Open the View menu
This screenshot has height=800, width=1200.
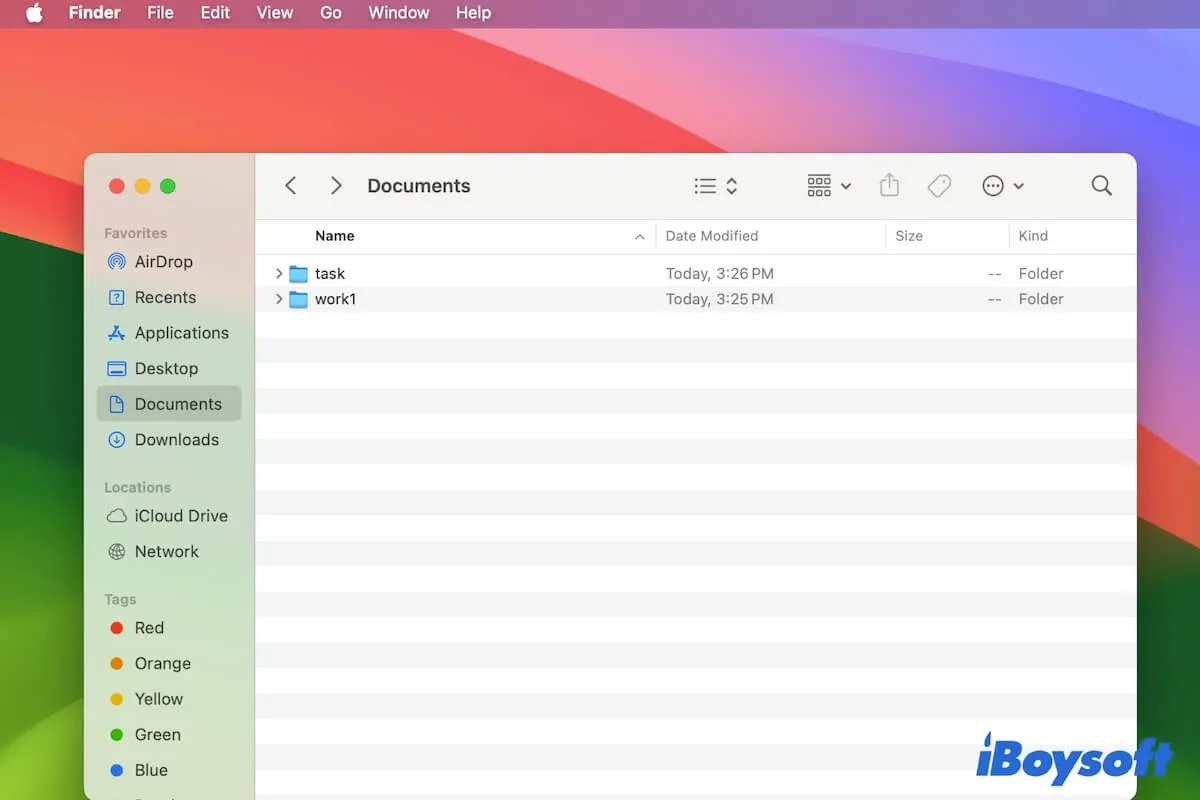coord(275,13)
